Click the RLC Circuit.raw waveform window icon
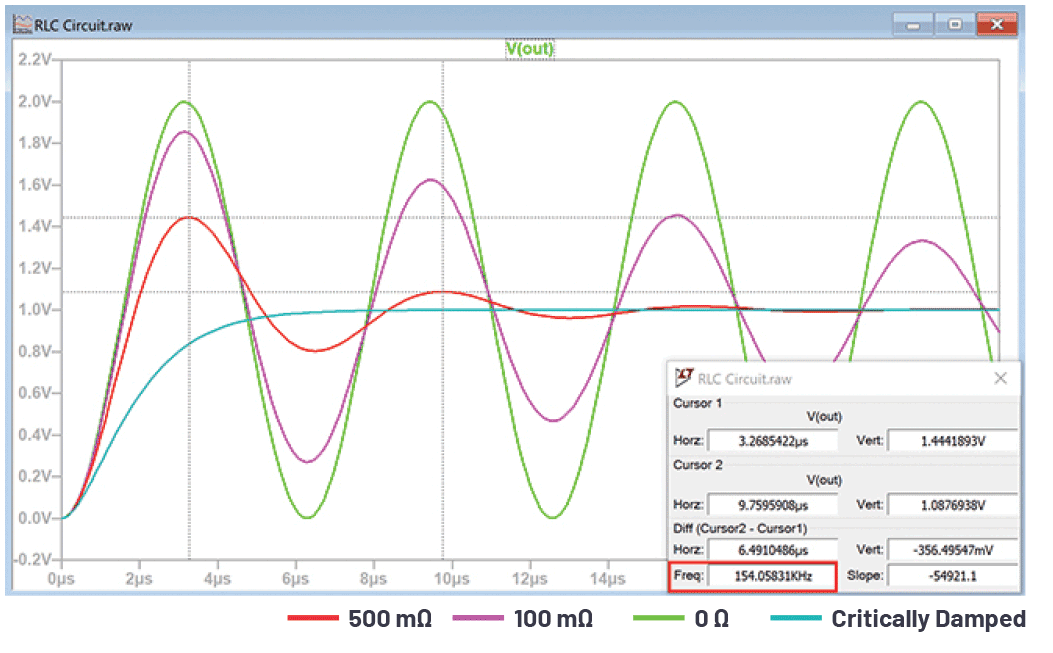This screenshot has height=653, width=1053. 22,25
